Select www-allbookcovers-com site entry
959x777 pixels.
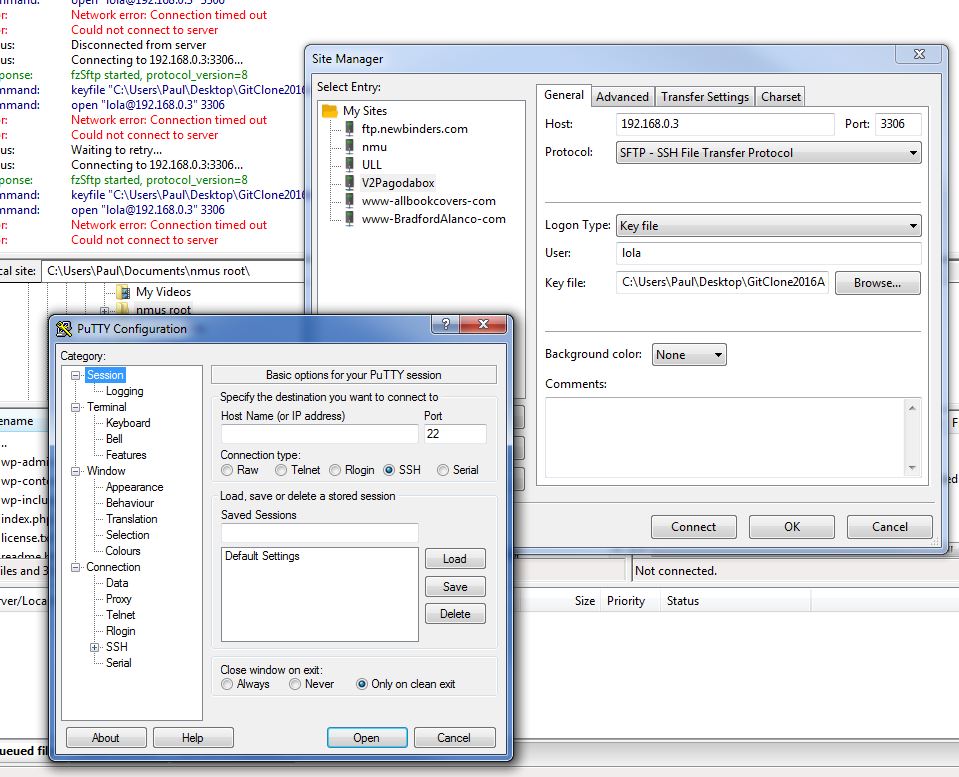pyautogui.click(x=429, y=201)
